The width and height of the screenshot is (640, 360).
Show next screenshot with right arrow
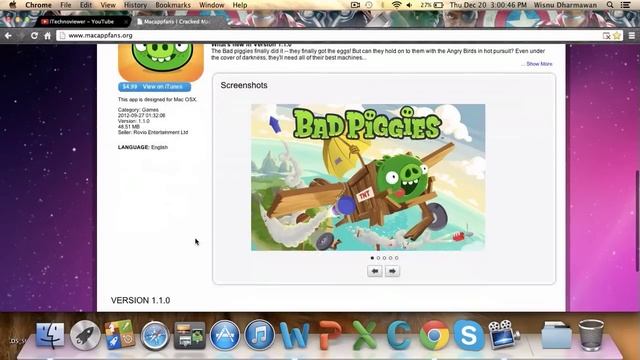click(x=392, y=271)
